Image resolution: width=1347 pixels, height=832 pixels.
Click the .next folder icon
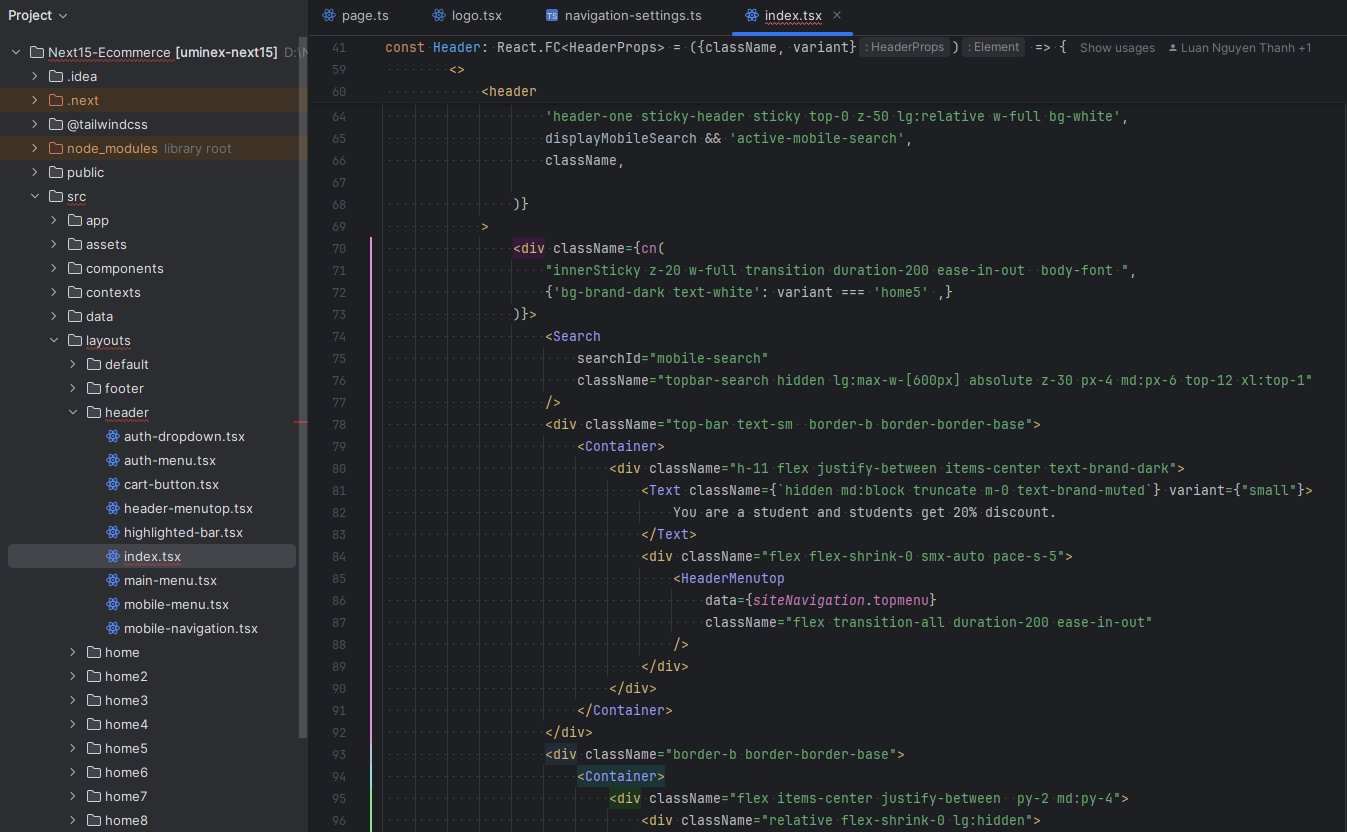[x=56, y=101]
